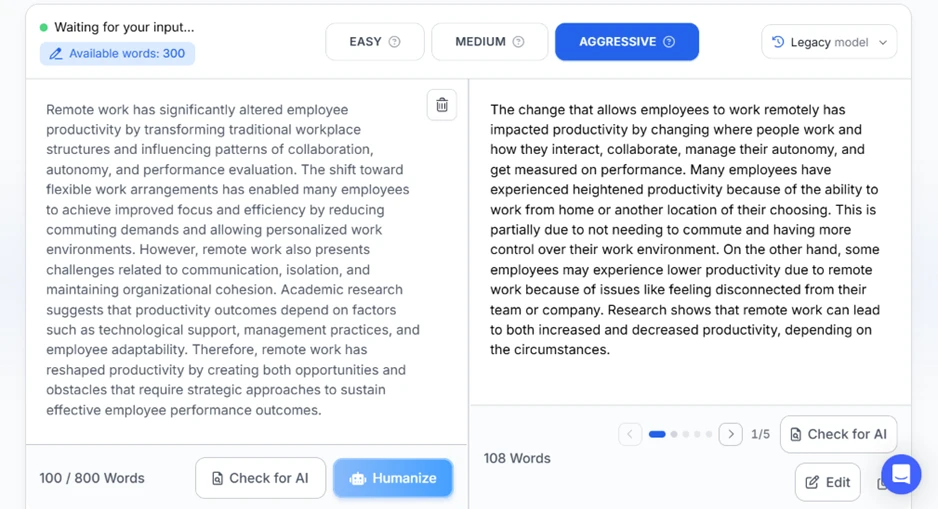Select the EASY humanization mode
Viewport: 938px width, 509px height.
[x=375, y=42]
